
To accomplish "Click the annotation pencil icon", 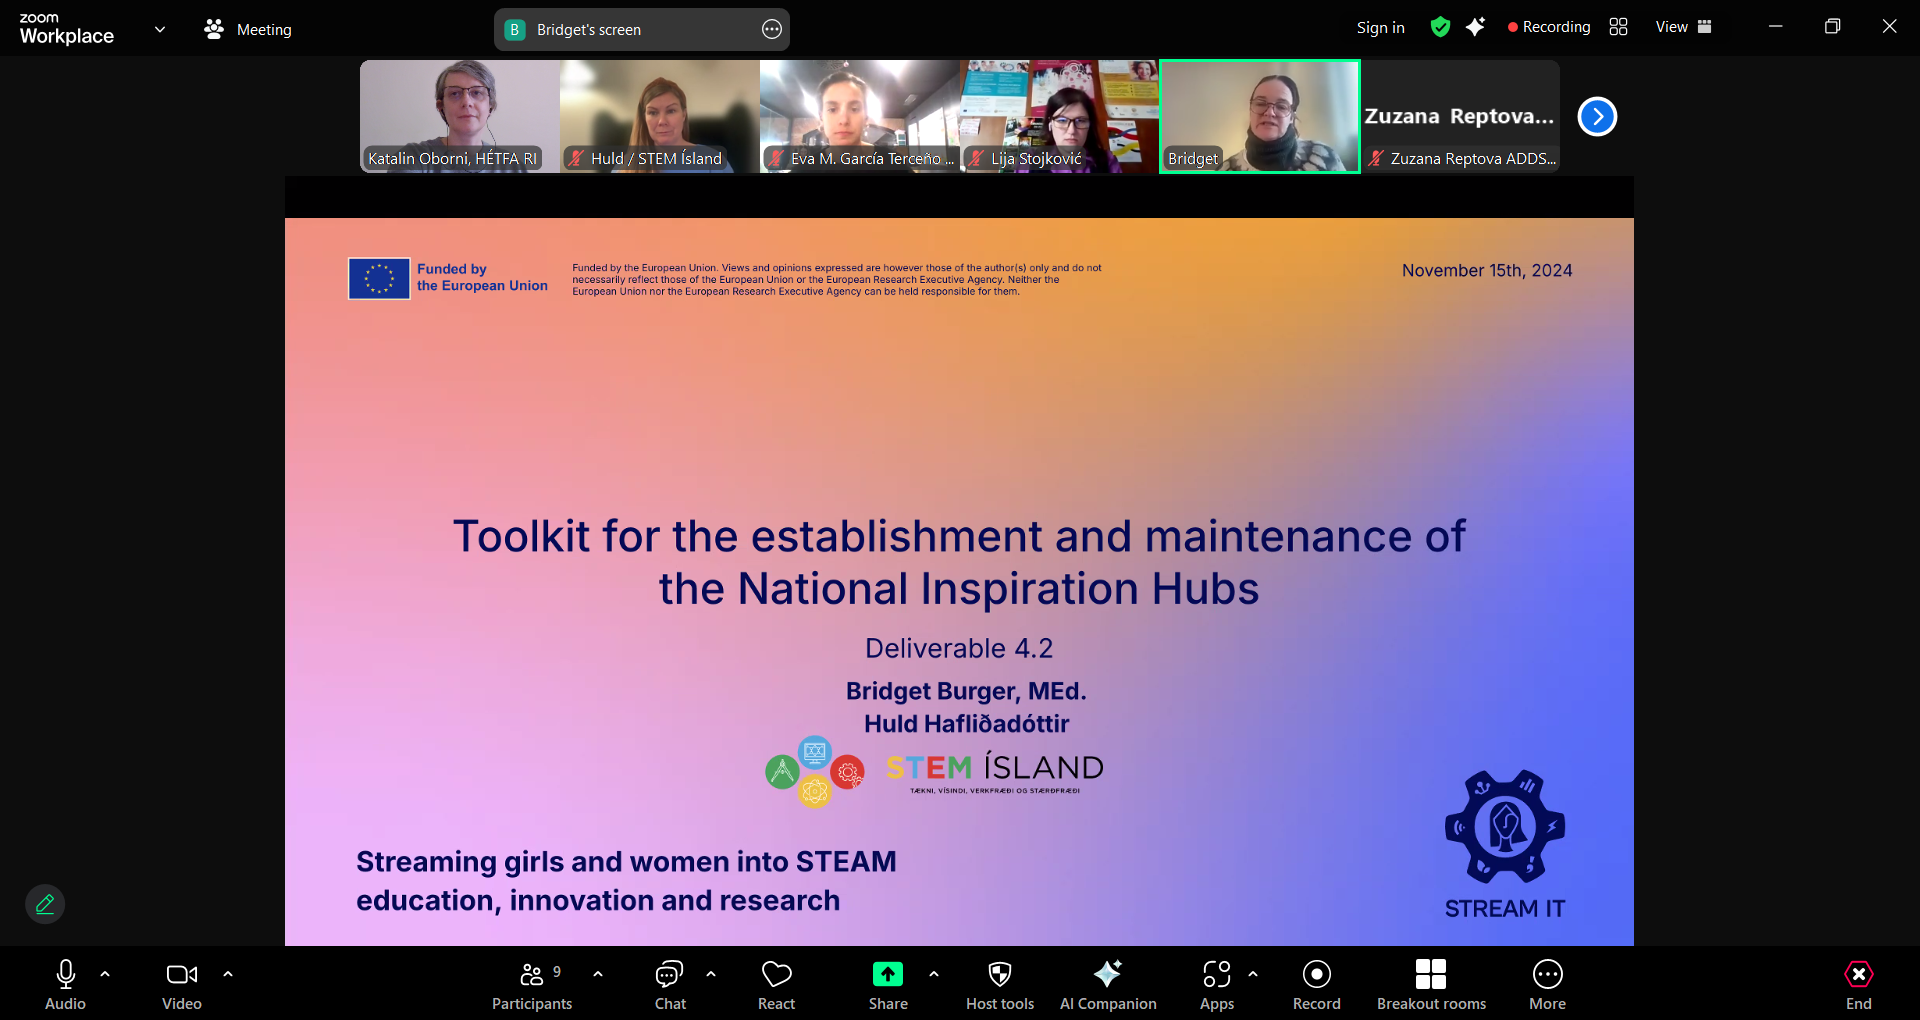I will pyautogui.click(x=45, y=904).
